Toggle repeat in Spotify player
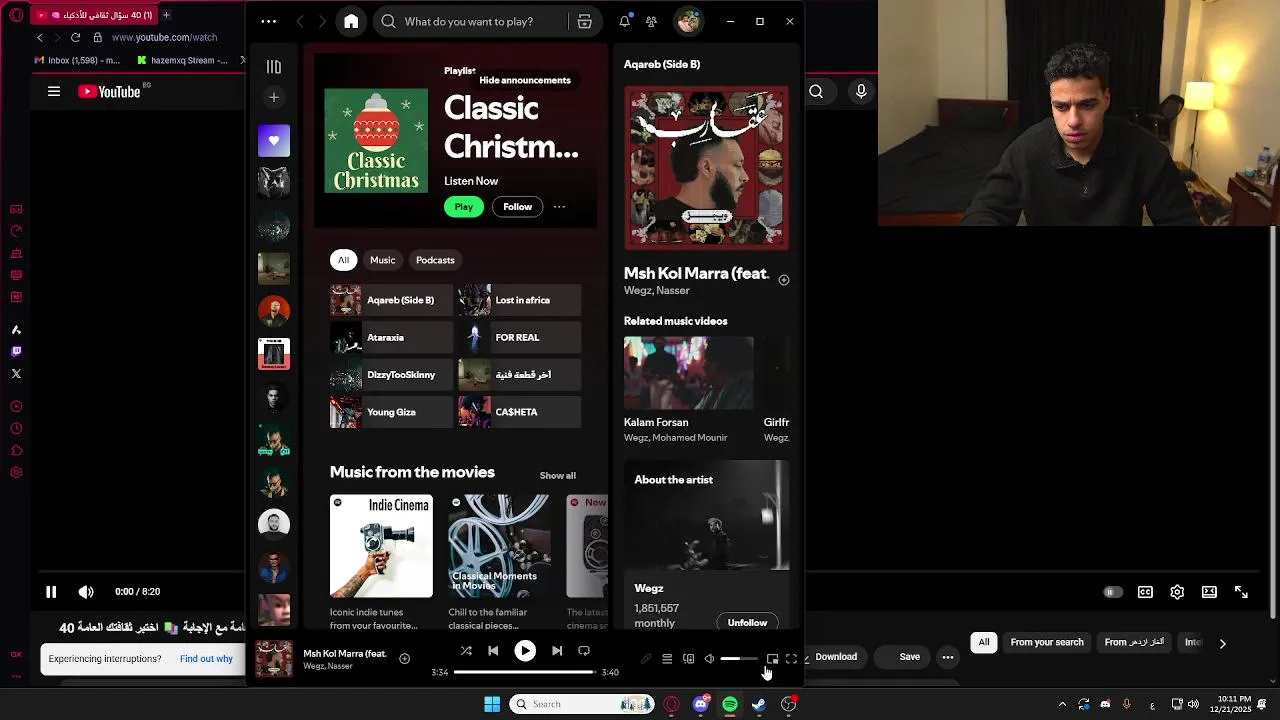Image resolution: width=1280 pixels, height=720 pixels. click(x=584, y=651)
